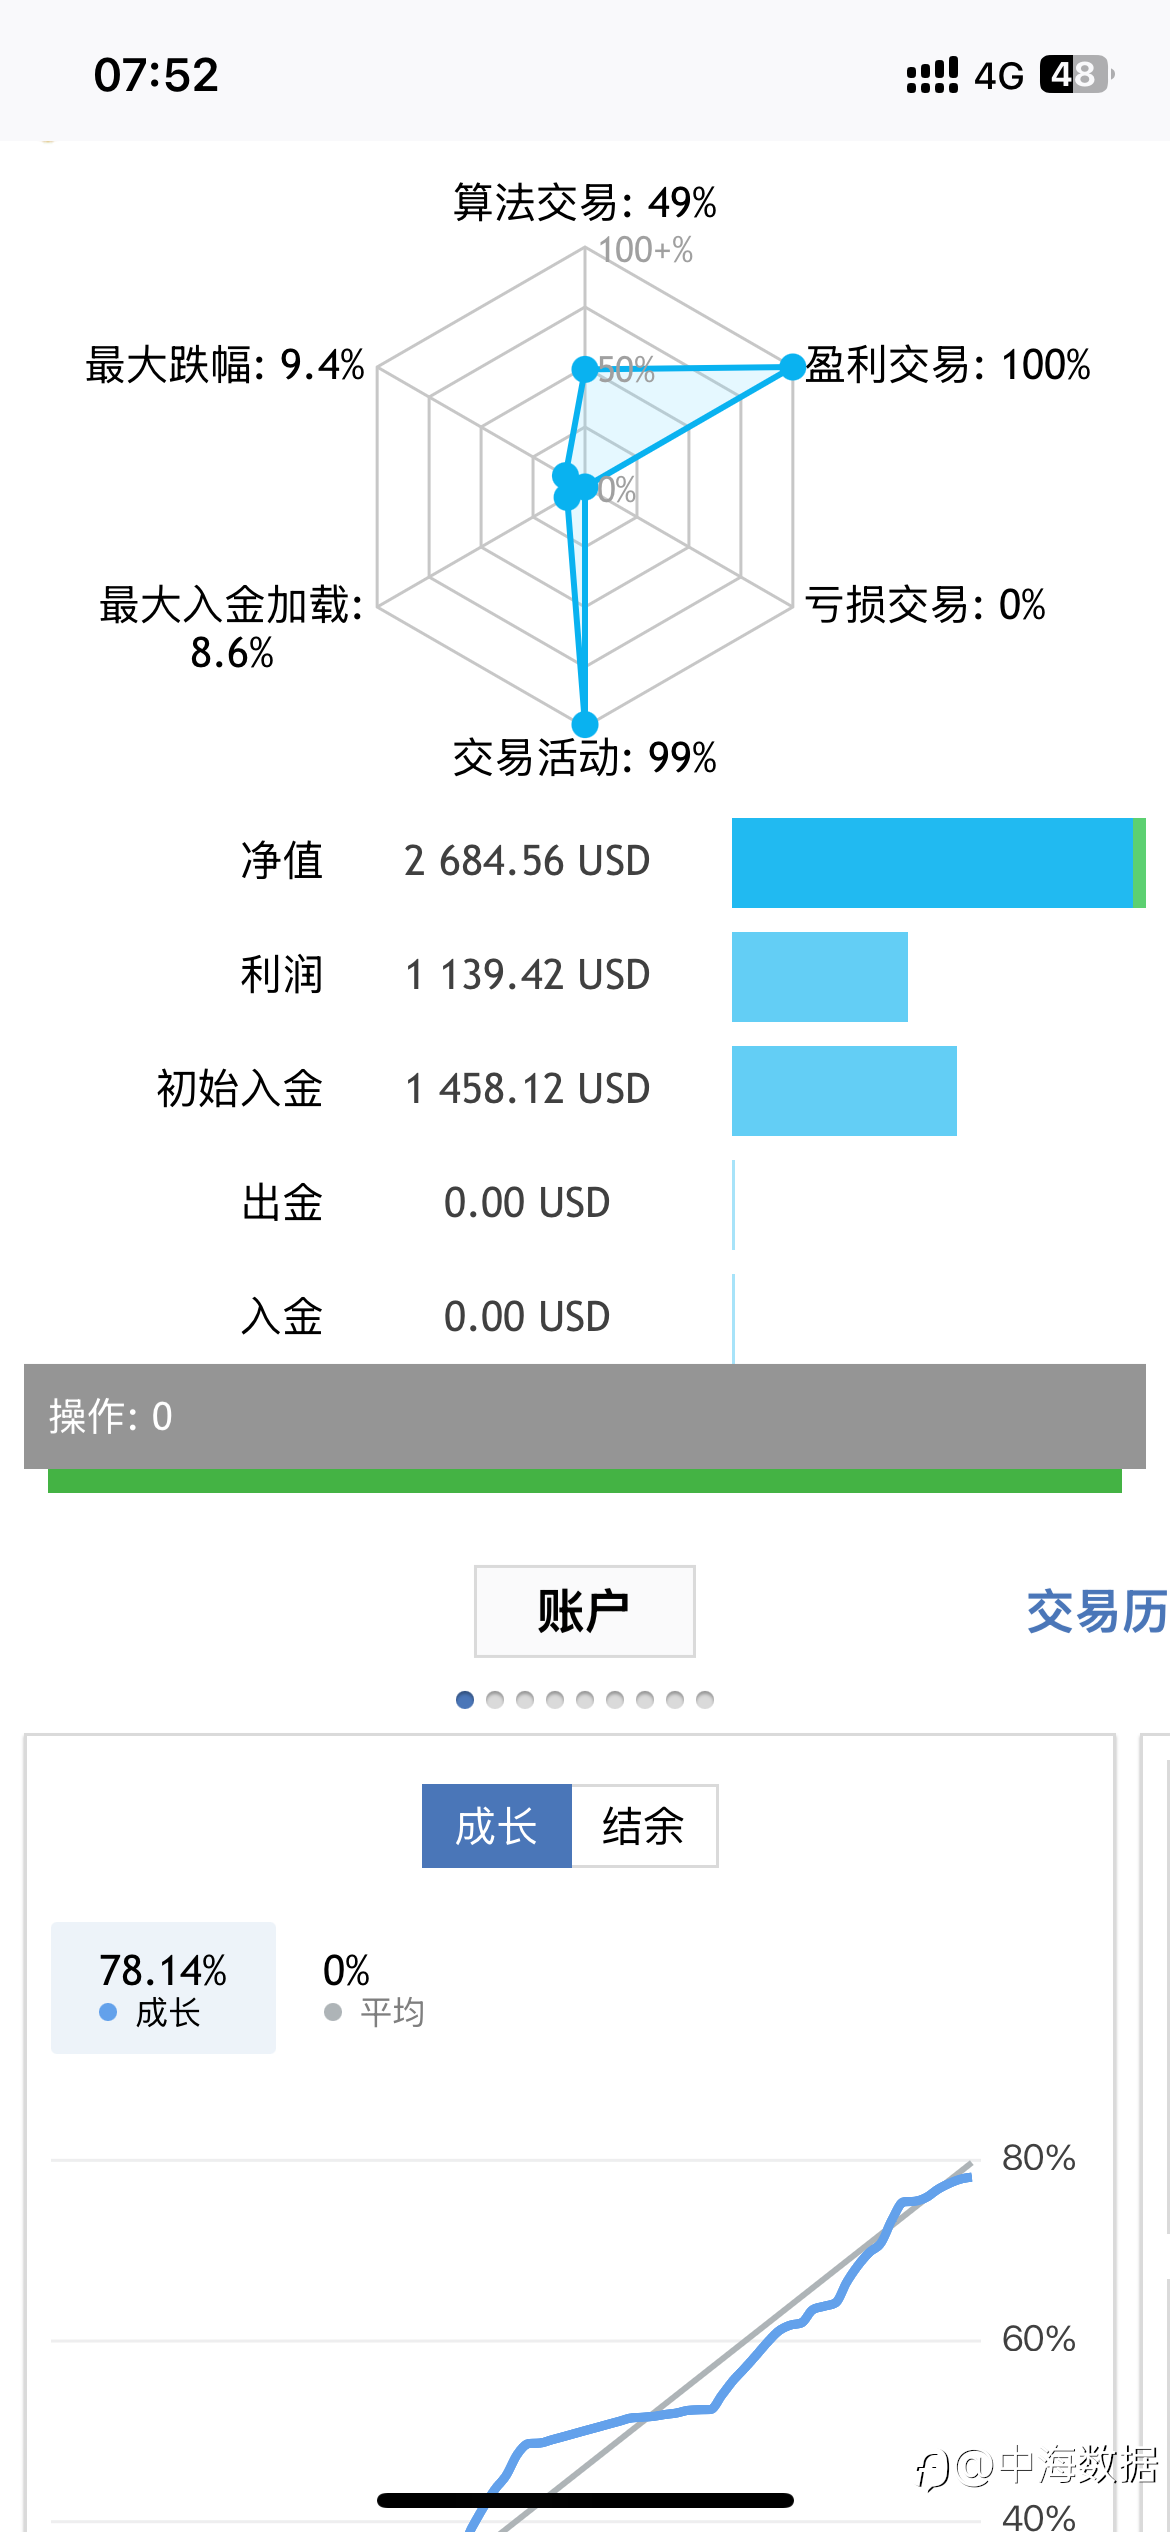1170x2532 pixels.
Task: Jump to the last pagination dot
Action: coord(705,1700)
